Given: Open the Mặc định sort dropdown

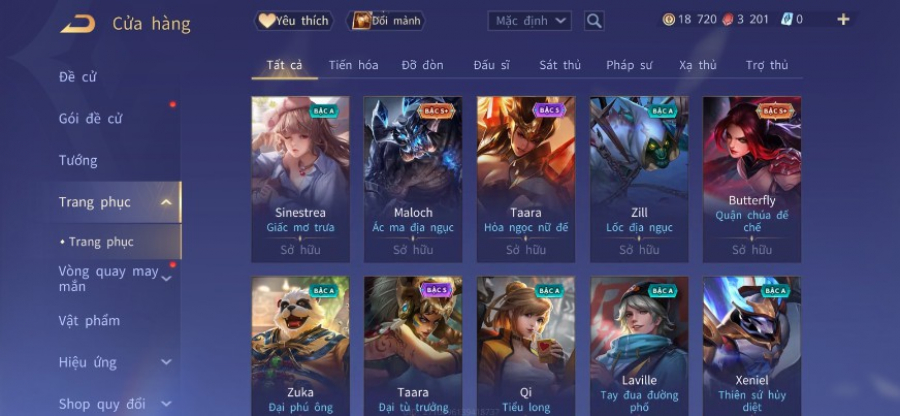Looking at the screenshot, I should click(529, 21).
